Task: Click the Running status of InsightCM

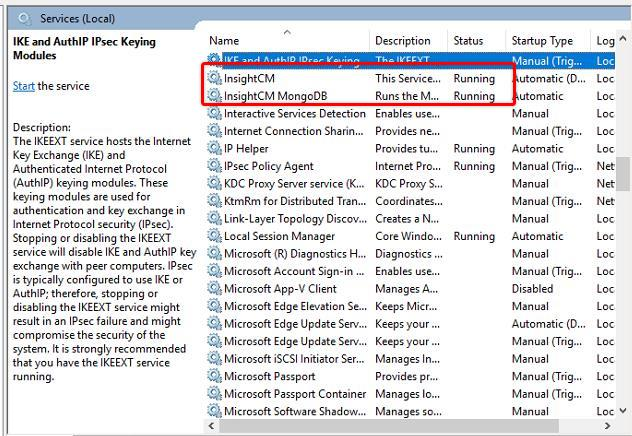Action: (474, 78)
